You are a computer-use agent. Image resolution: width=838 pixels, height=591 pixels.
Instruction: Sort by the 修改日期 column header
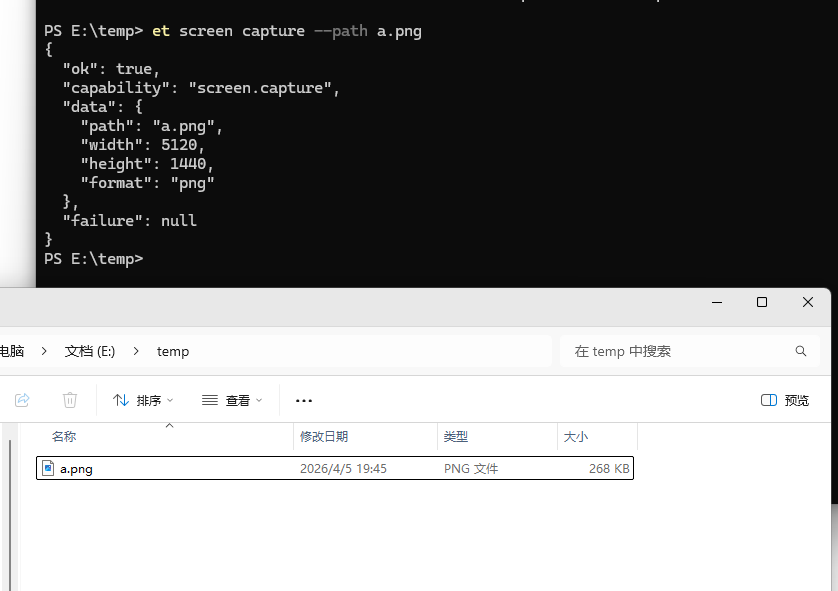point(324,437)
